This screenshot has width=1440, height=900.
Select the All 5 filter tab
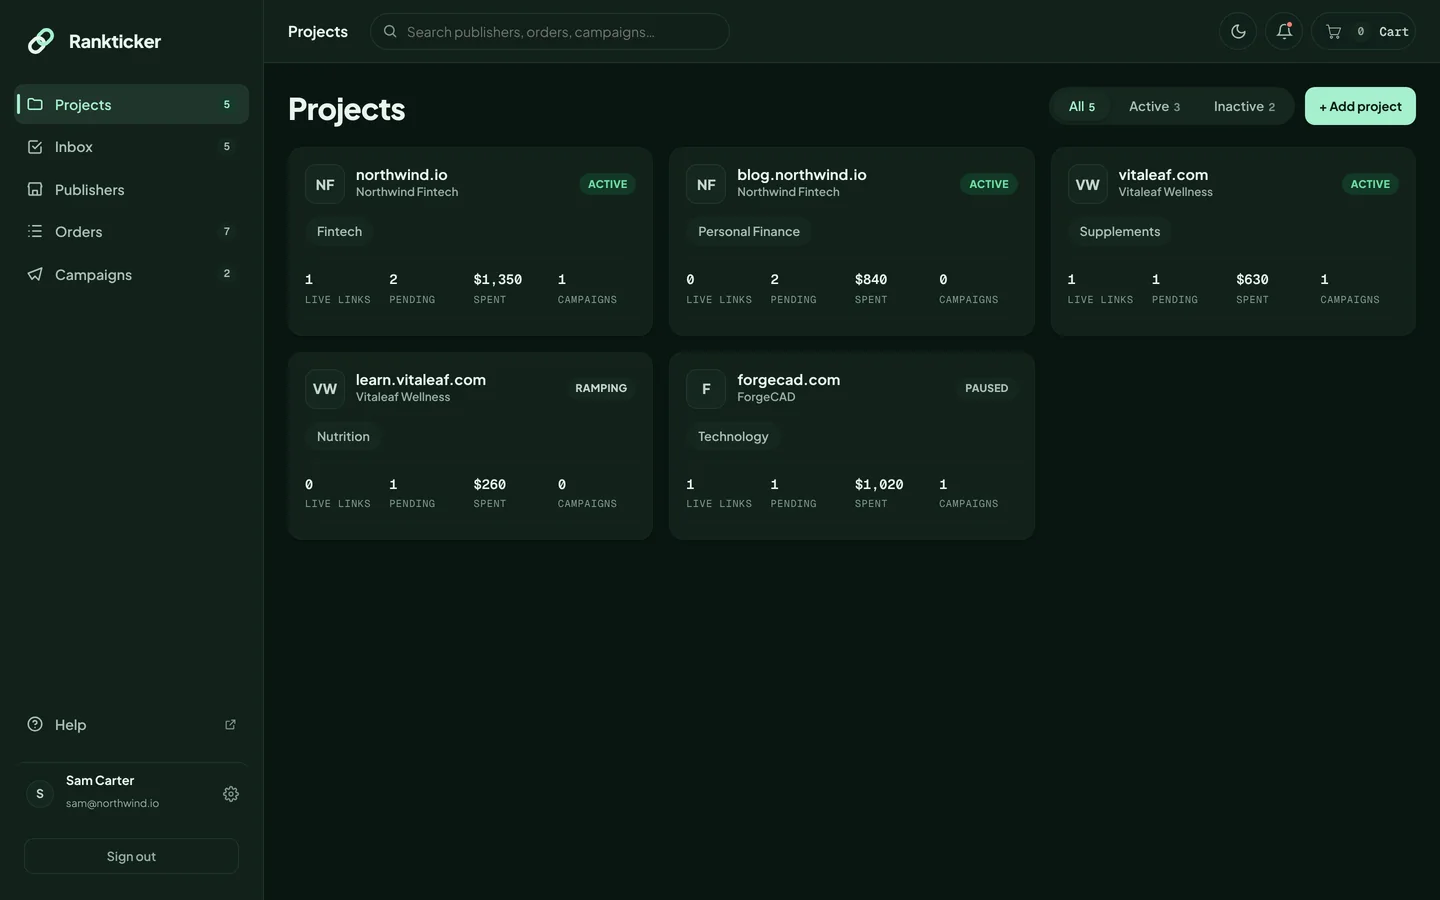1082,106
